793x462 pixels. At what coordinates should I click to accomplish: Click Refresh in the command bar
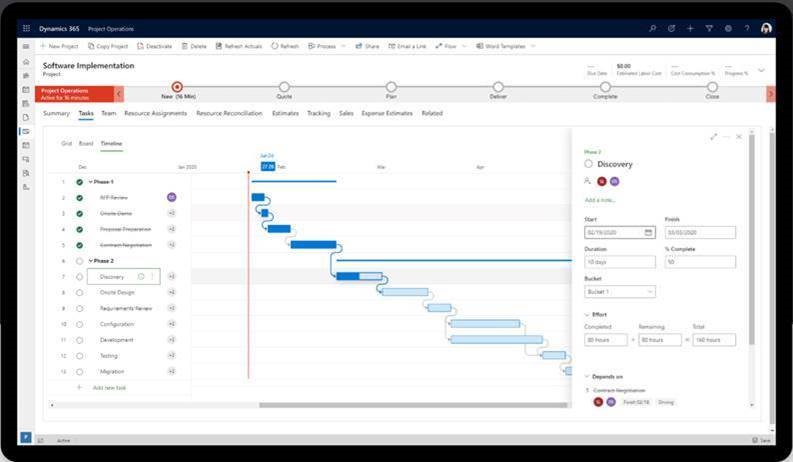point(284,46)
